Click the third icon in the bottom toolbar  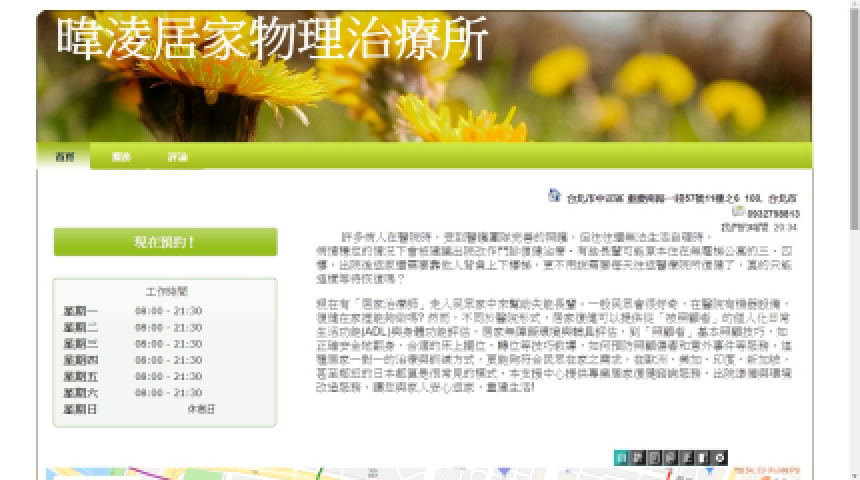(x=652, y=458)
